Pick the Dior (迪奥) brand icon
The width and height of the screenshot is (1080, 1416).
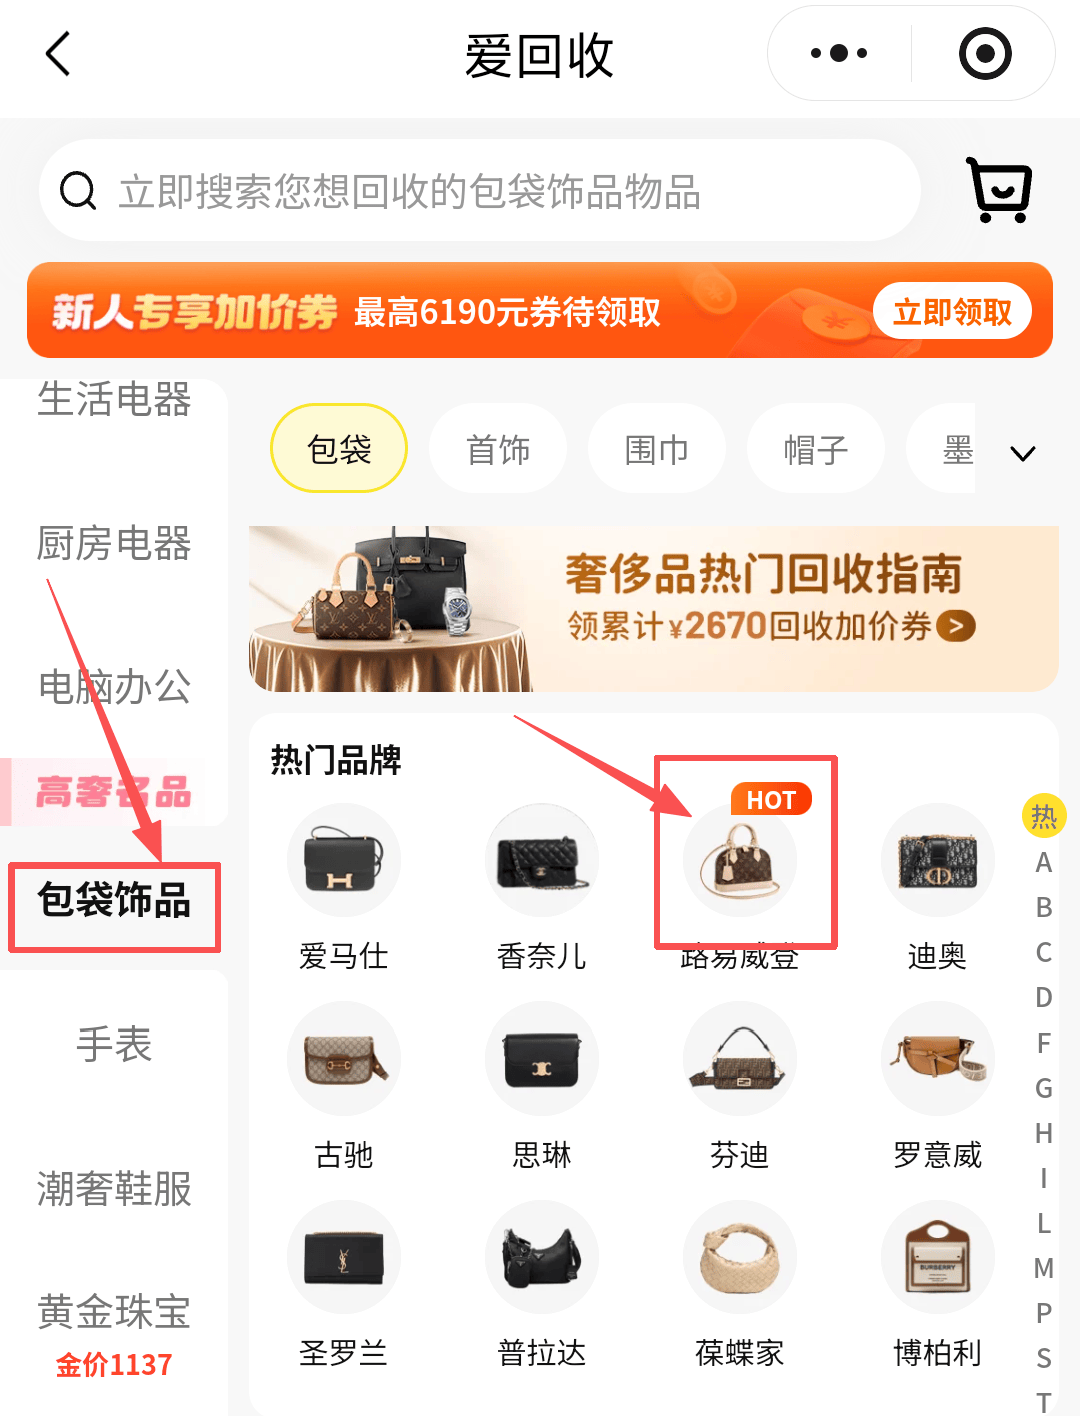pyautogui.click(x=938, y=860)
